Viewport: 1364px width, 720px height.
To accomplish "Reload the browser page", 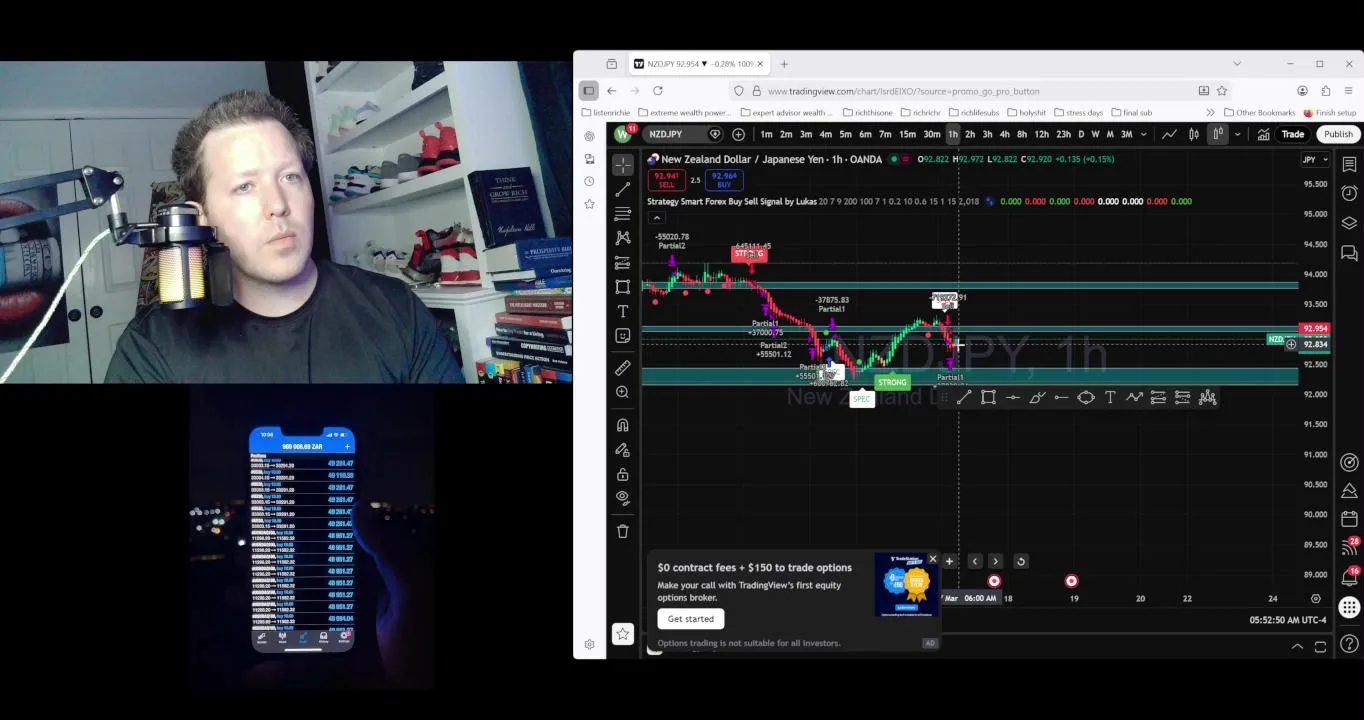I will click(x=658, y=91).
